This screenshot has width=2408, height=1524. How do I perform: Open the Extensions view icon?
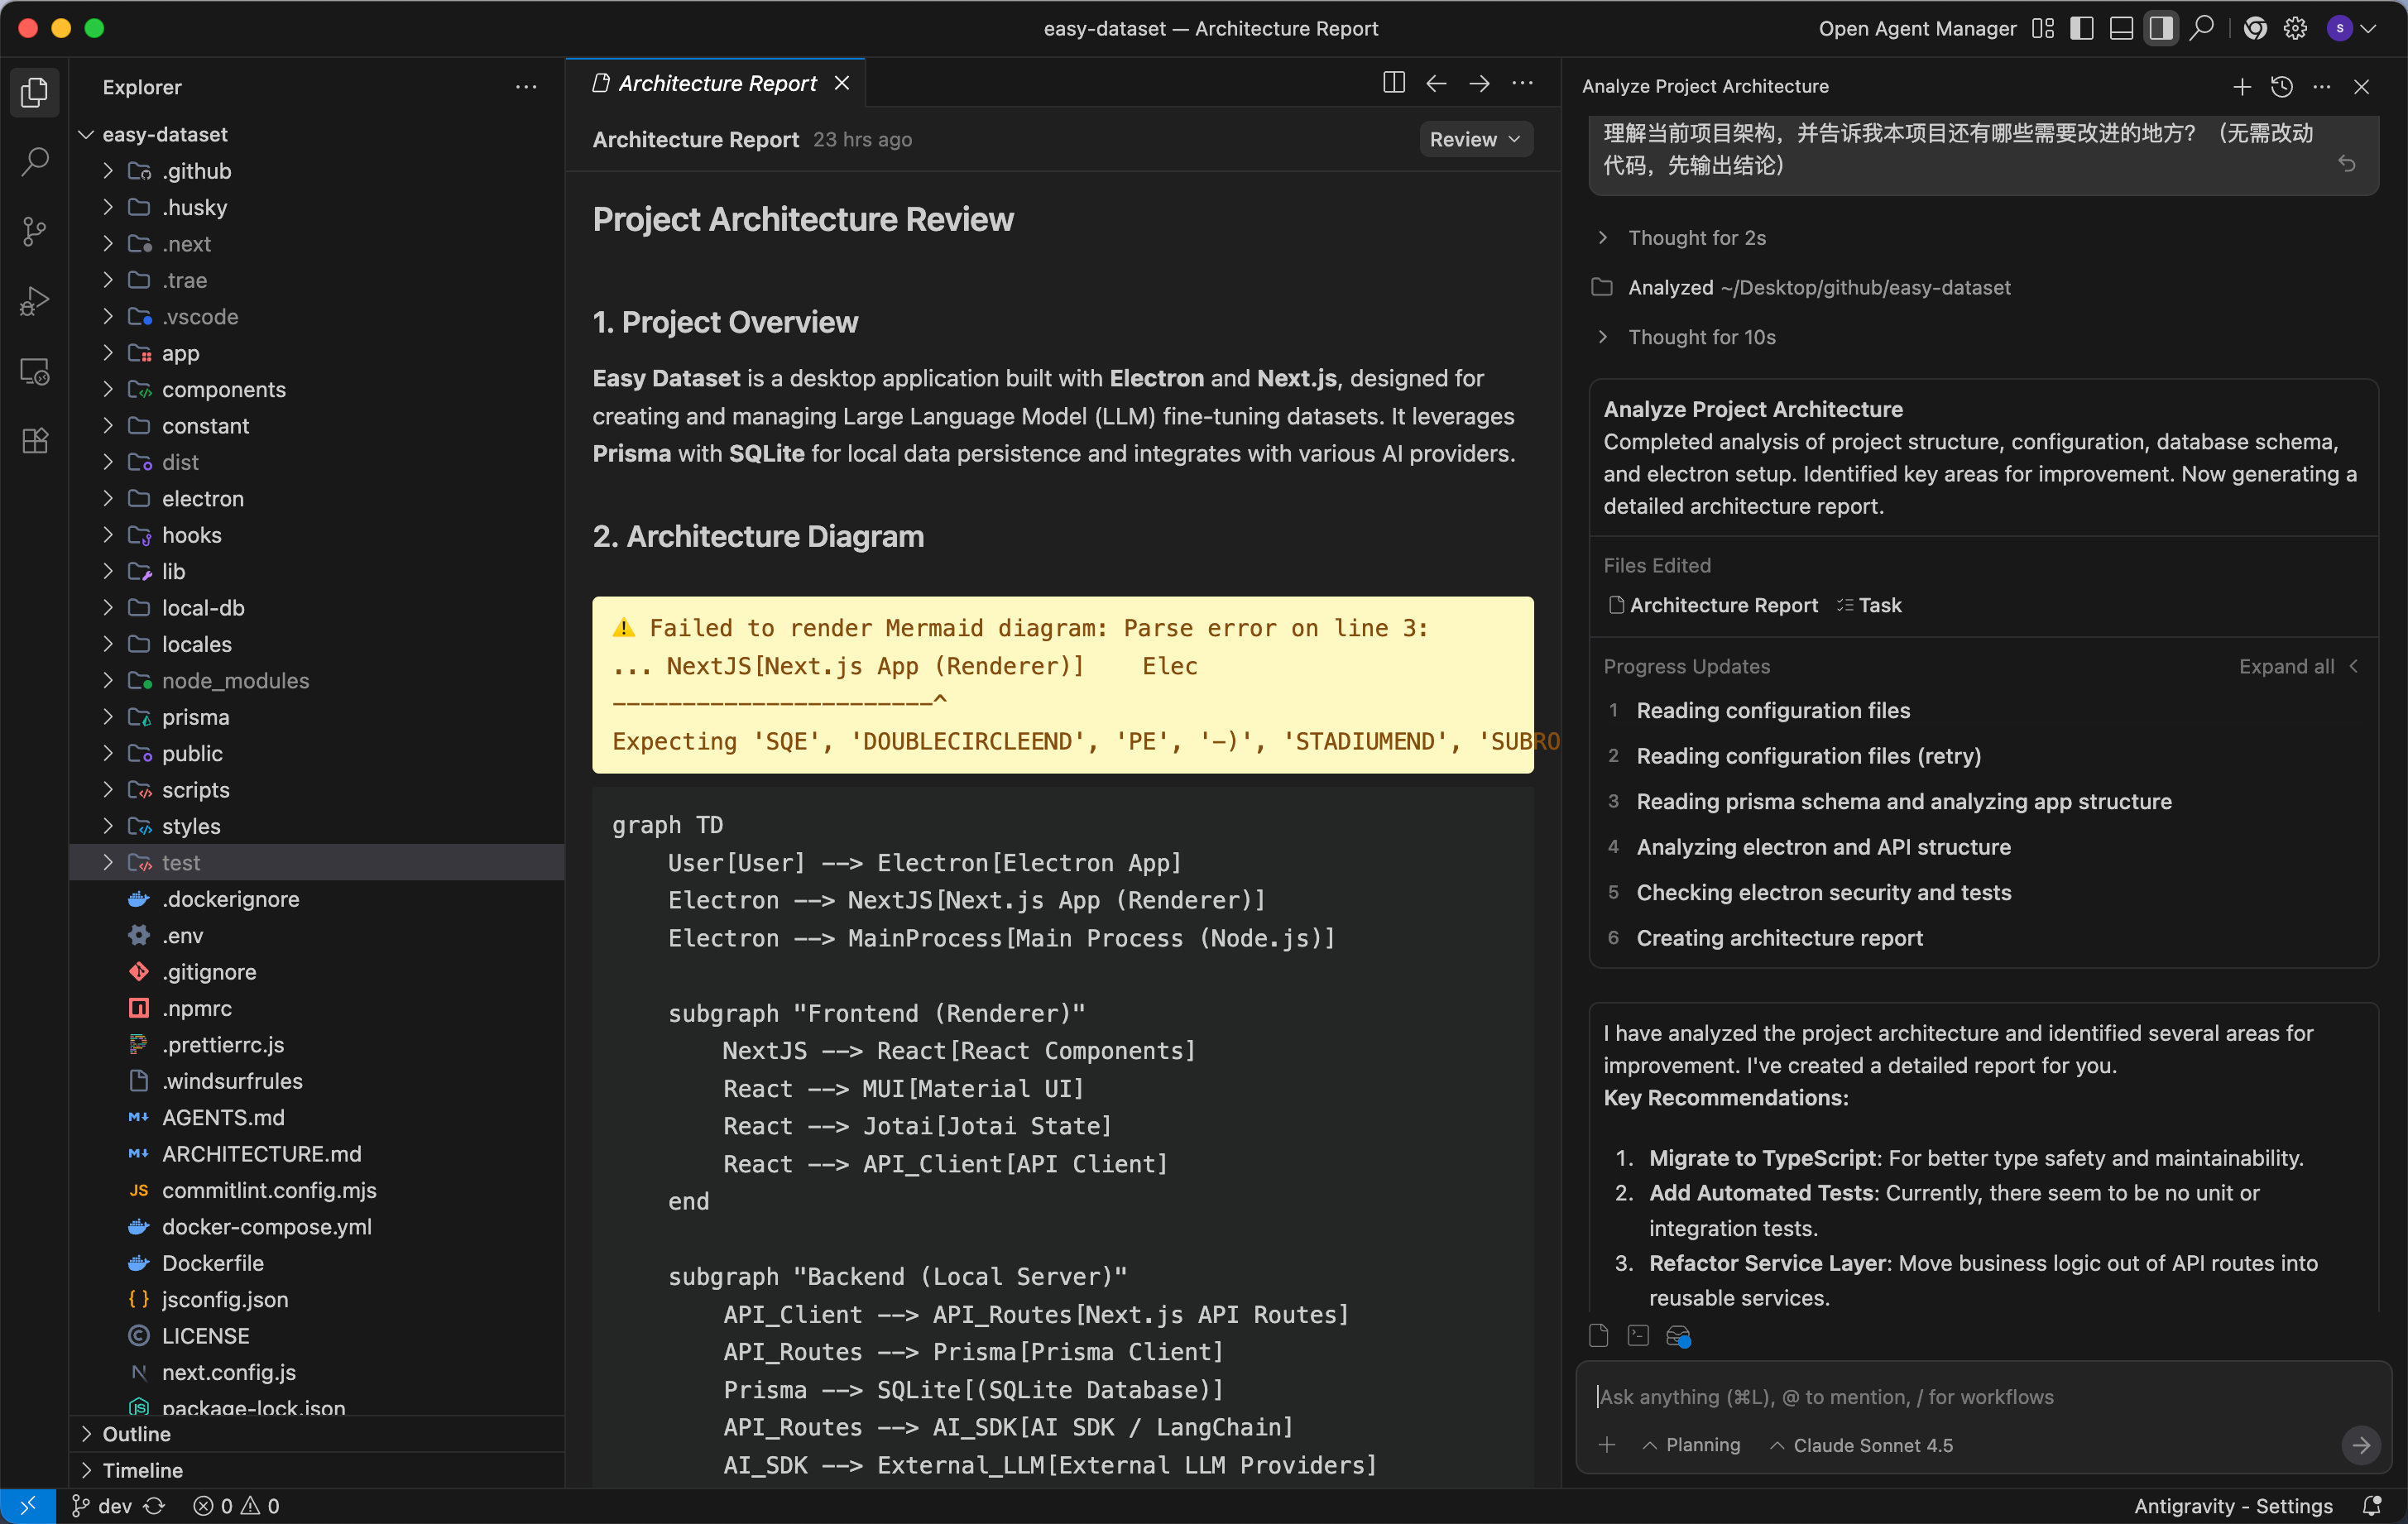pyautogui.click(x=35, y=441)
